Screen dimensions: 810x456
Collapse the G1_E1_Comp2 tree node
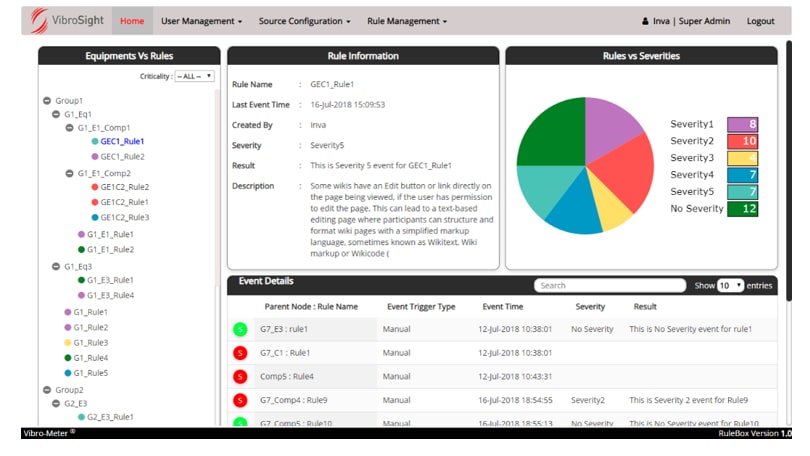(69, 173)
